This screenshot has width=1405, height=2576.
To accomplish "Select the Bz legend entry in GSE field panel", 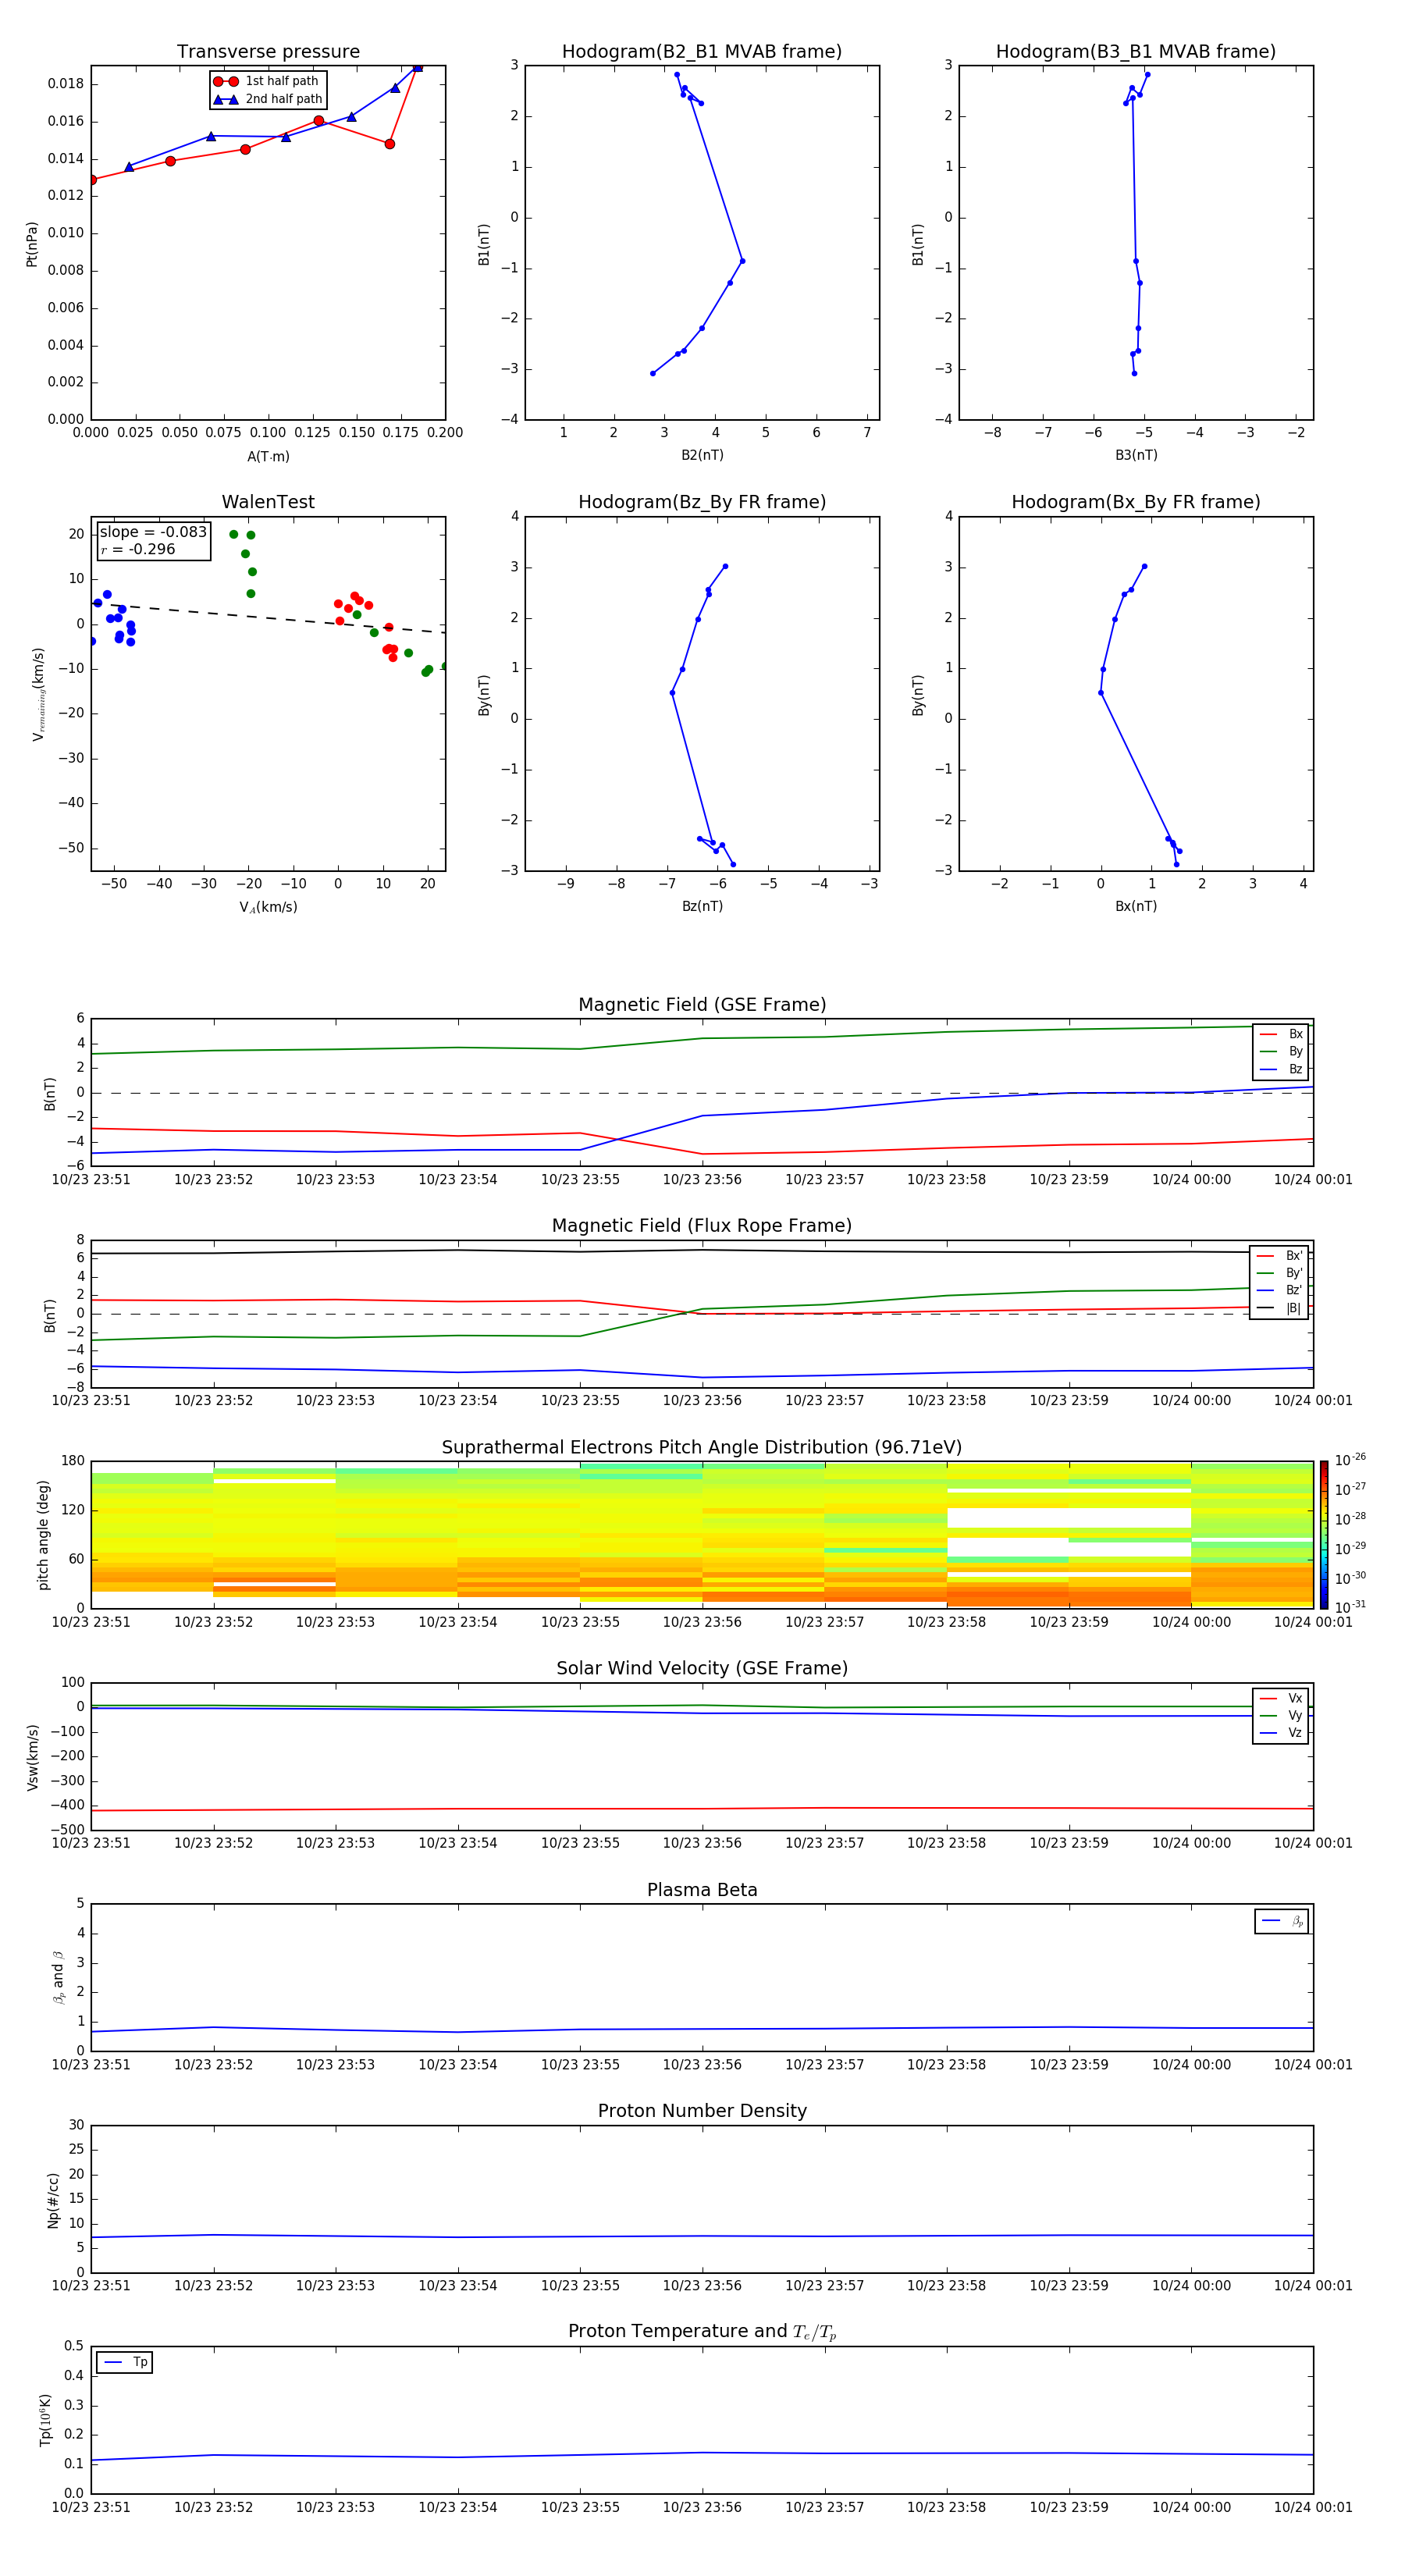I will click(1281, 1069).
